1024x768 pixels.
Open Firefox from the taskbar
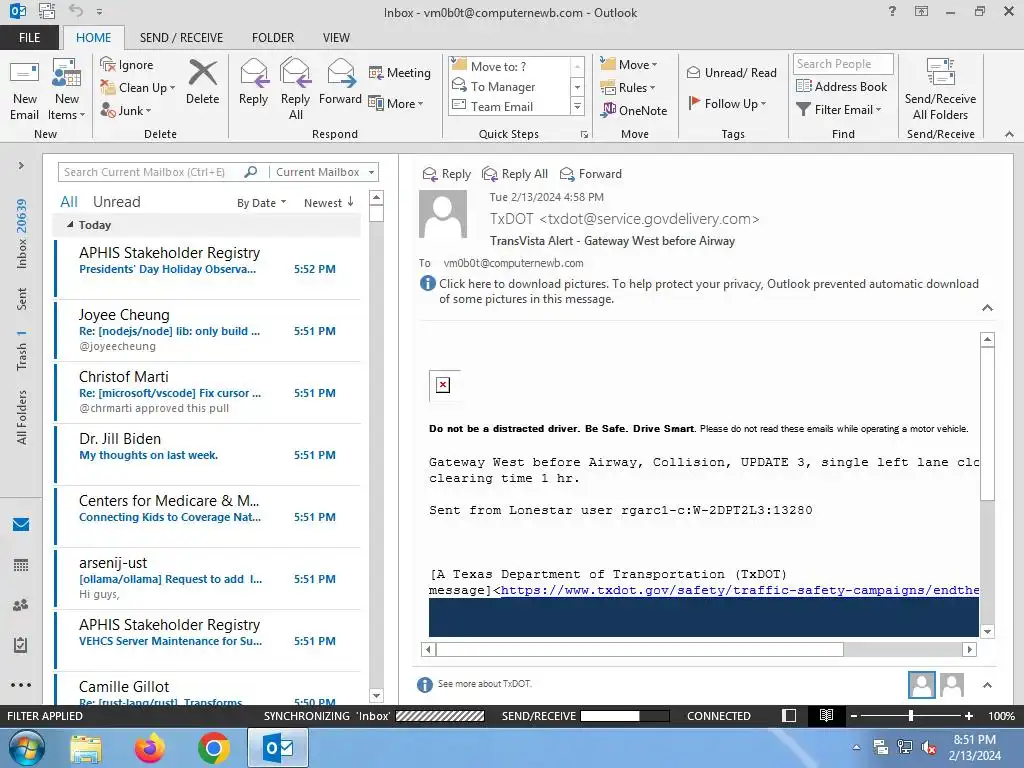point(150,748)
